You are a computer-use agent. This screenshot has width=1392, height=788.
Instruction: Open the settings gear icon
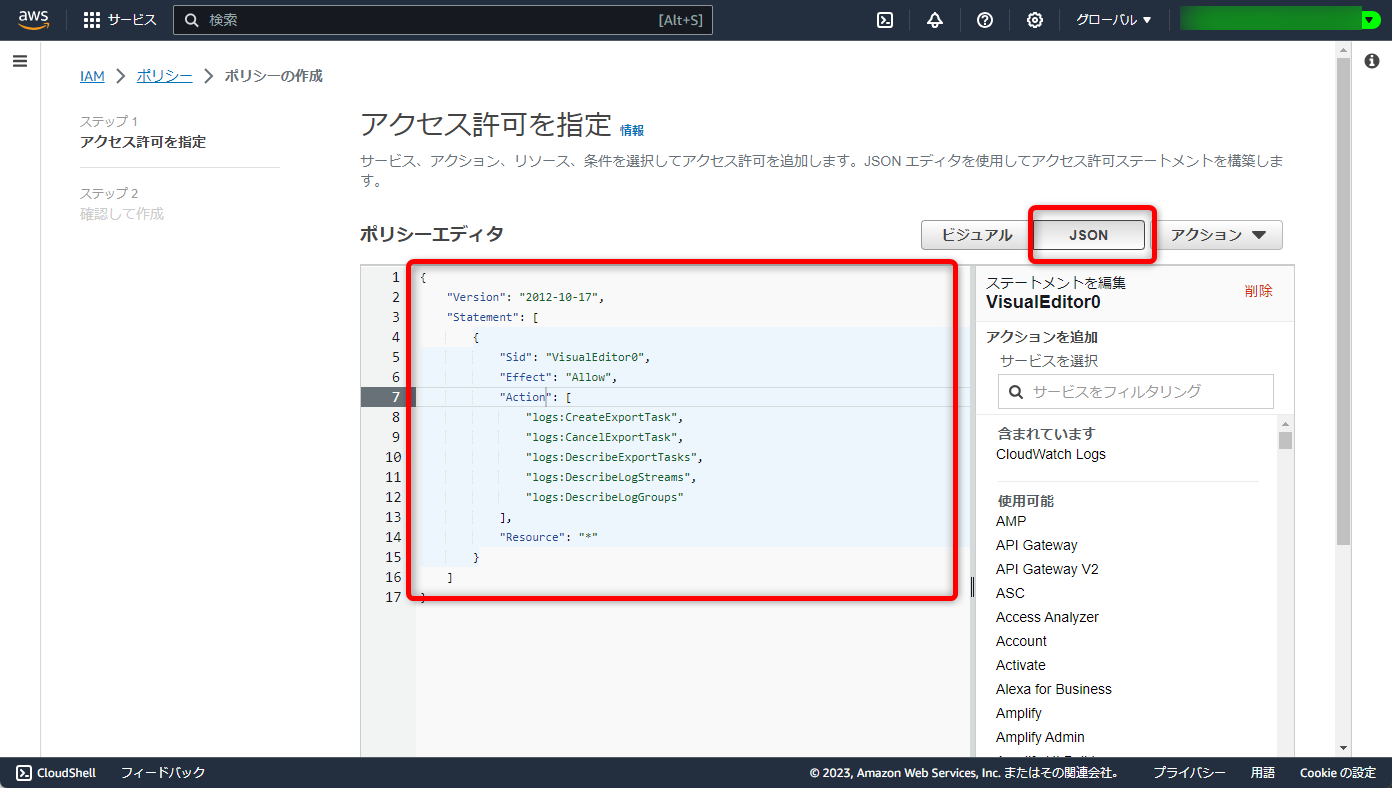tap(1034, 19)
